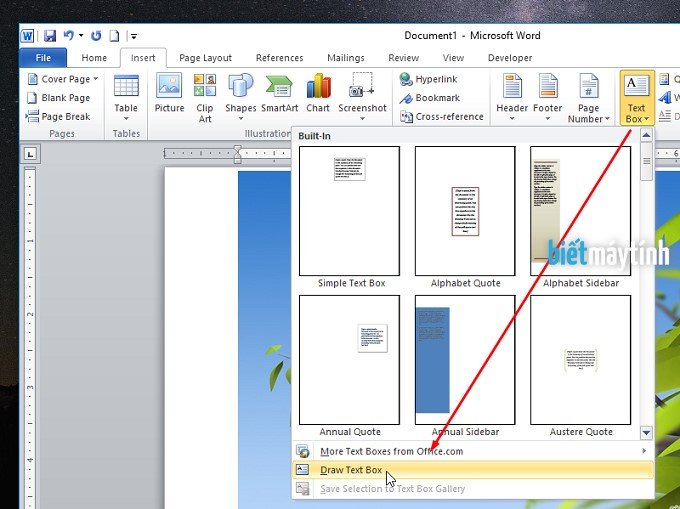Open the References tab

coord(279,58)
